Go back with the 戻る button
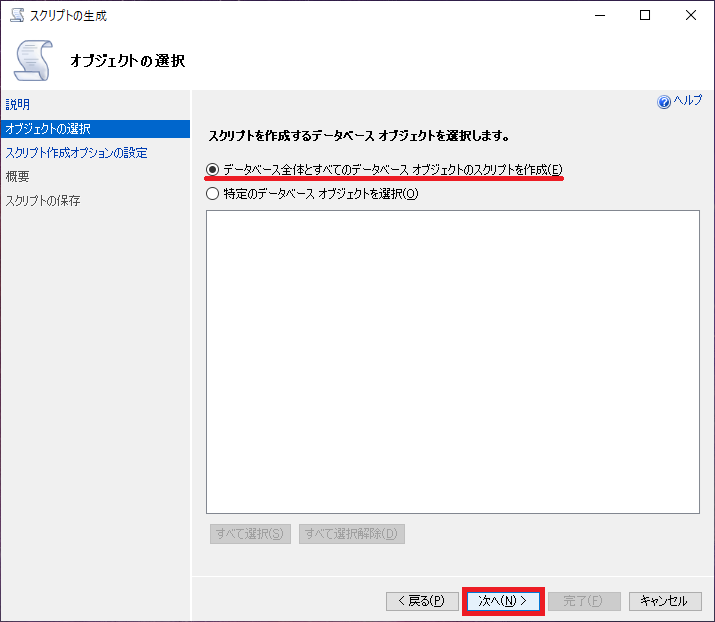 [422, 601]
